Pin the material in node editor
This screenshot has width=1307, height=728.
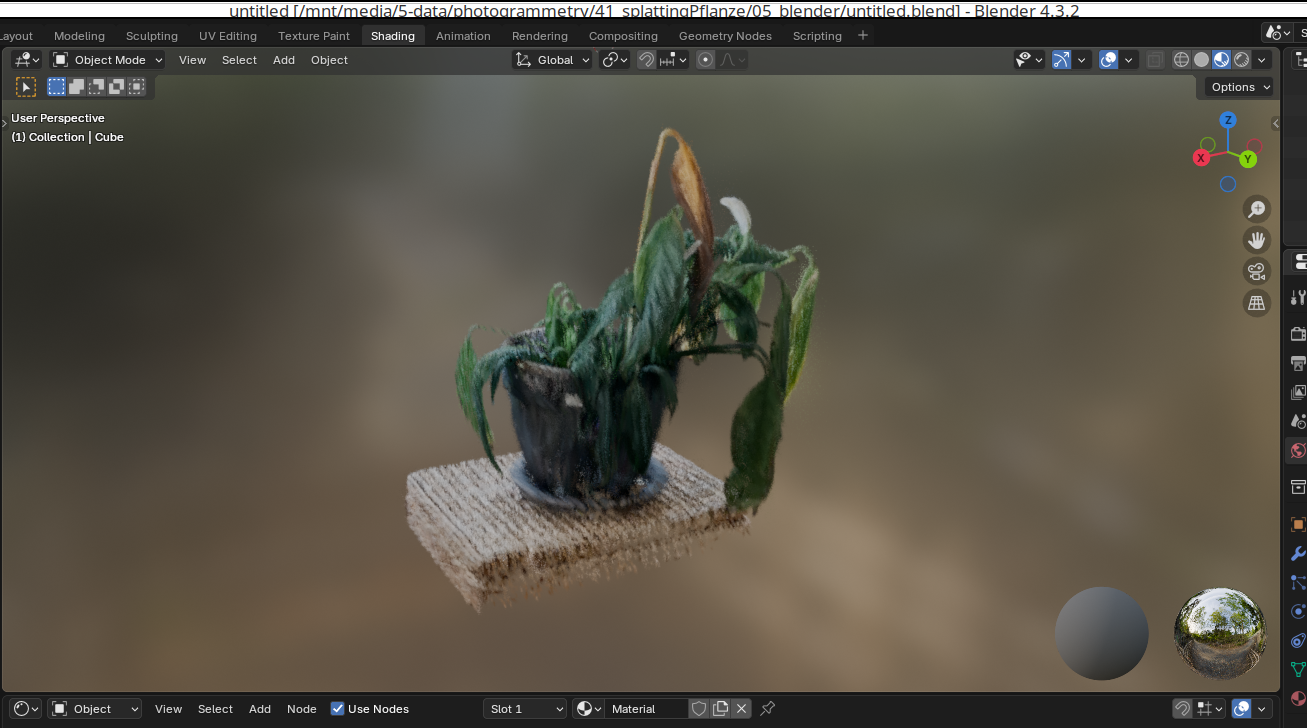[767, 709]
